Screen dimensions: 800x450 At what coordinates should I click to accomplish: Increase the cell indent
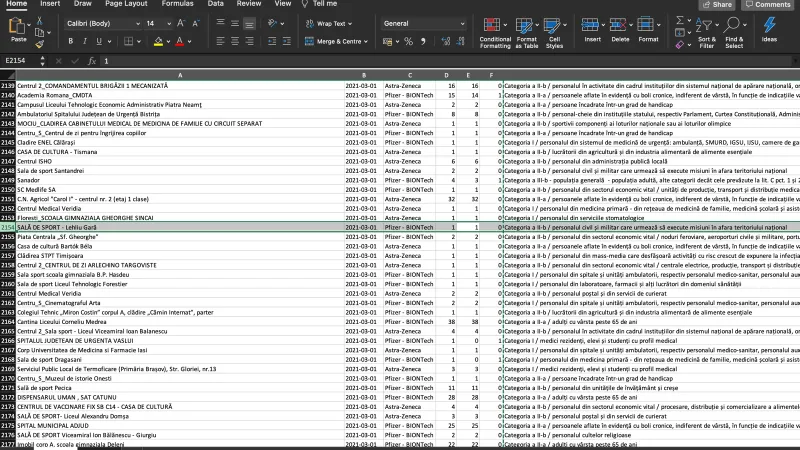point(287,41)
